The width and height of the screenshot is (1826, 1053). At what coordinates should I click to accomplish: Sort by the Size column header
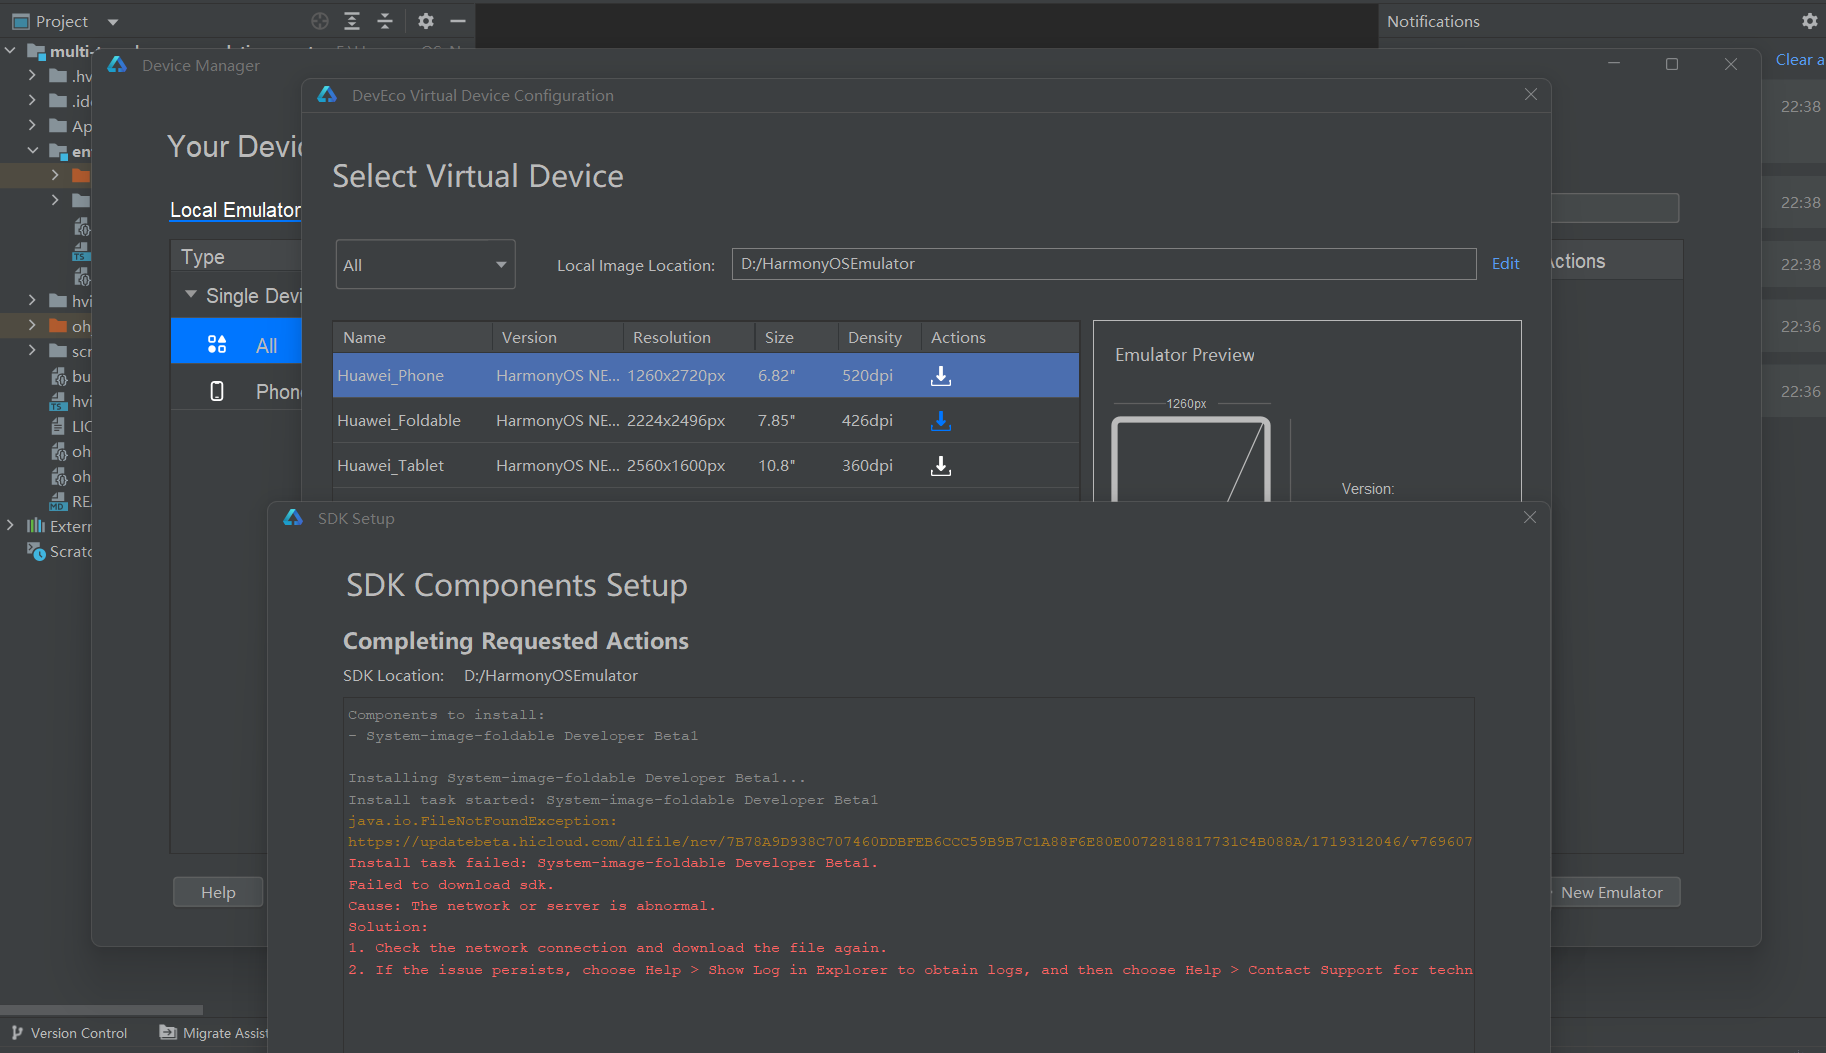click(796, 337)
